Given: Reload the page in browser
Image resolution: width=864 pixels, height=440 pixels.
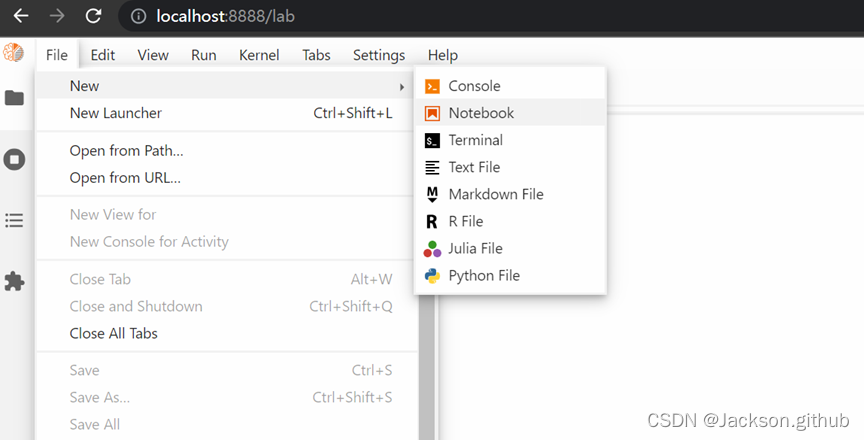Looking at the screenshot, I should 93,16.
